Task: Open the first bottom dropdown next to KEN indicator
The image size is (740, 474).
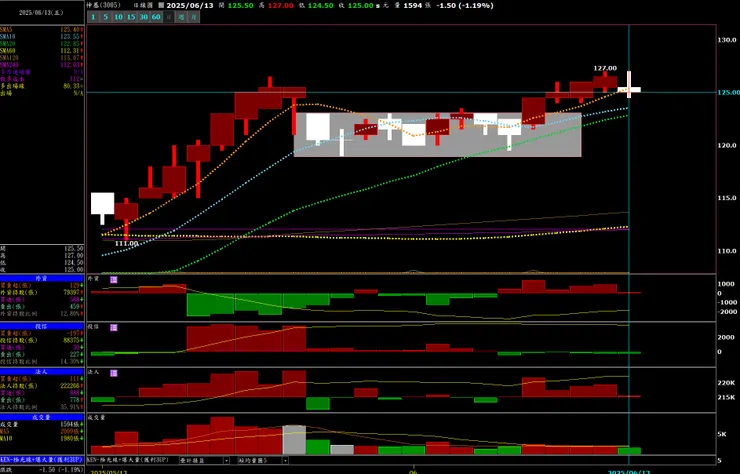Action: [x=204, y=460]
